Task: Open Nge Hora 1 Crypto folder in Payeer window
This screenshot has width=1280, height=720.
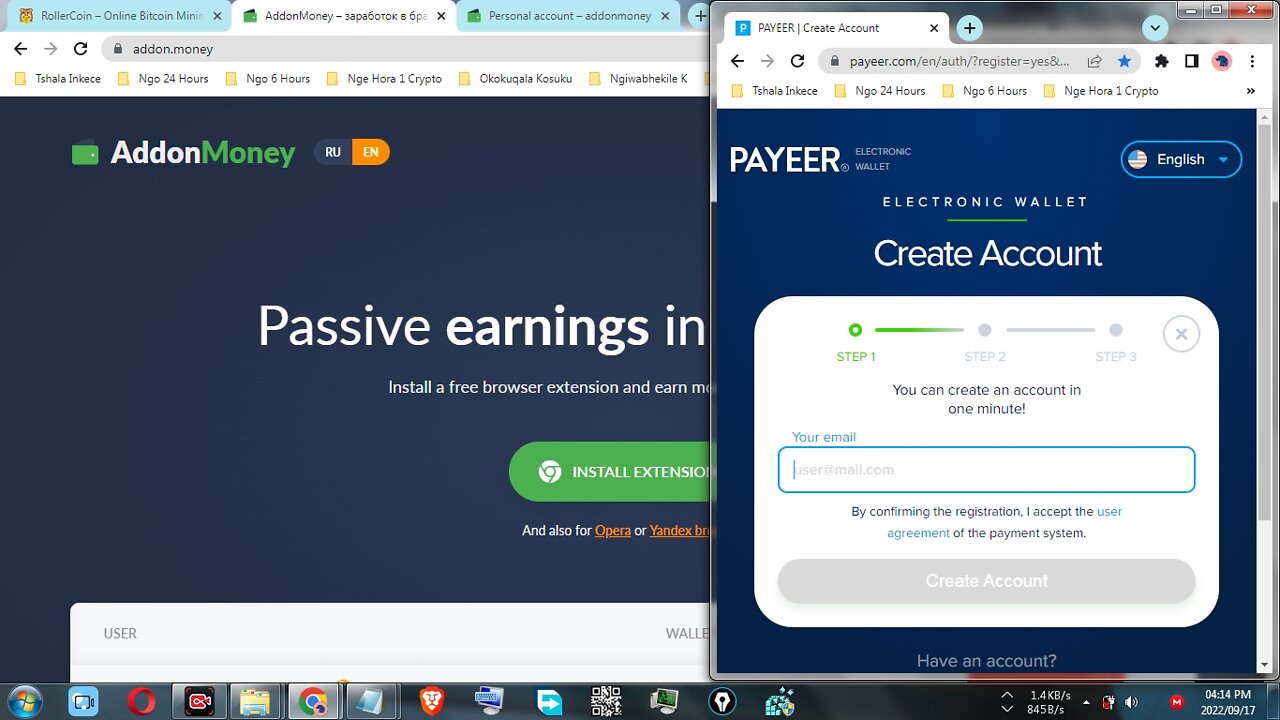Action: pos(1100,90)
